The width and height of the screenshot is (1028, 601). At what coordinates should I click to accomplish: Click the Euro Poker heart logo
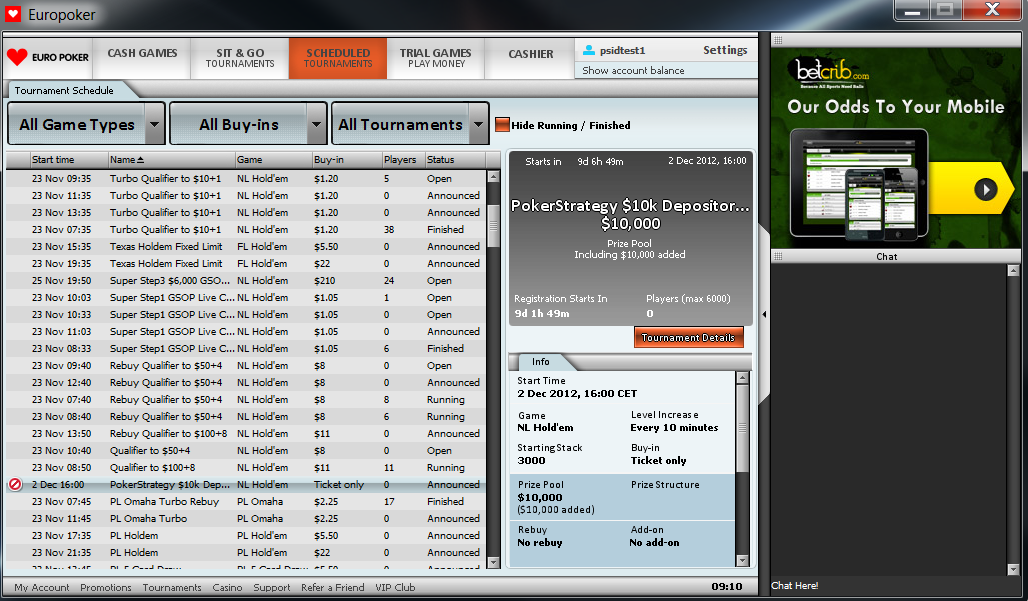(17, 57)
